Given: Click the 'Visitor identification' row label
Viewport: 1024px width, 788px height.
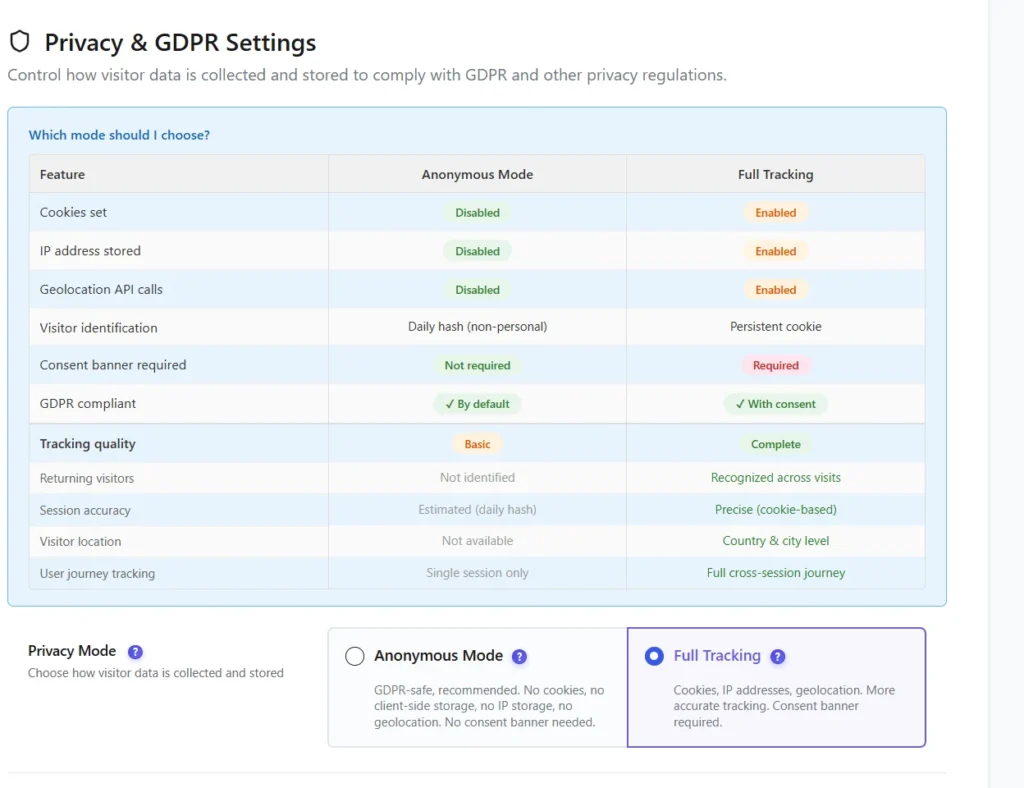Looking at the screenshot, I should click(x=99, y=328).
